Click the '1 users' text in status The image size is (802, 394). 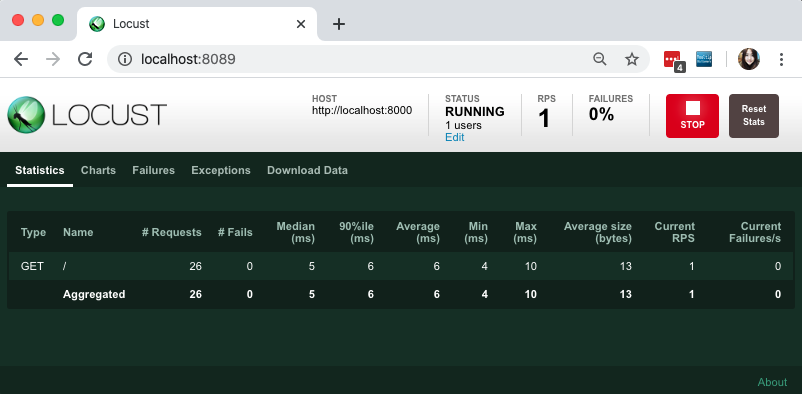click(x=463, y=125)
